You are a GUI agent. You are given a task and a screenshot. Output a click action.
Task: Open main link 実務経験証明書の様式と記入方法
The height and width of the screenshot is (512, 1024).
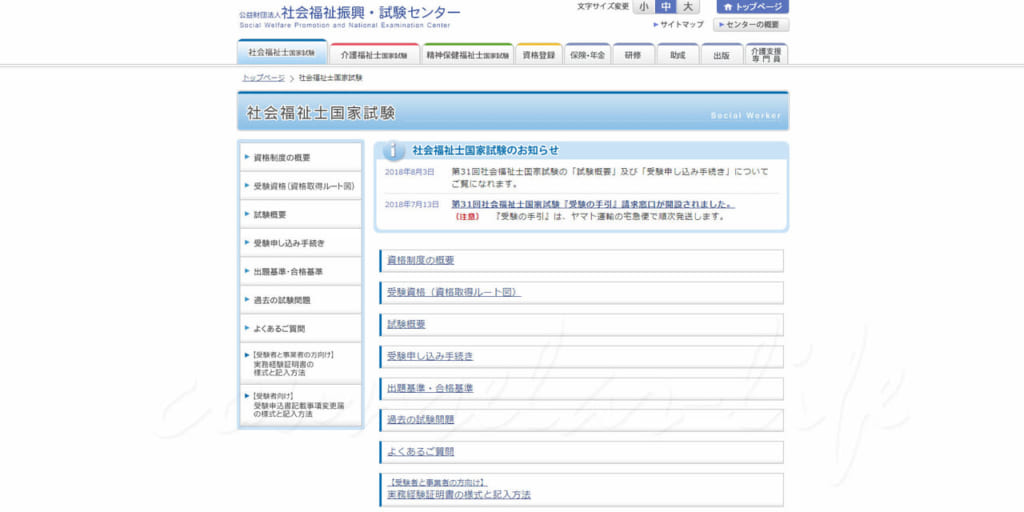click(x=458, y=494)
